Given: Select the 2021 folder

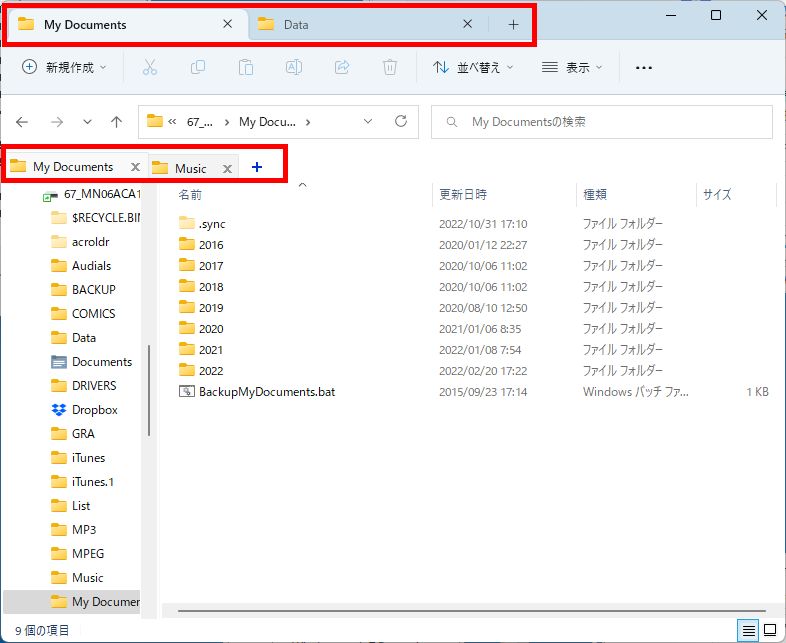Looking at the screenshot, I should pyautogui.click(x=202, y=350).
